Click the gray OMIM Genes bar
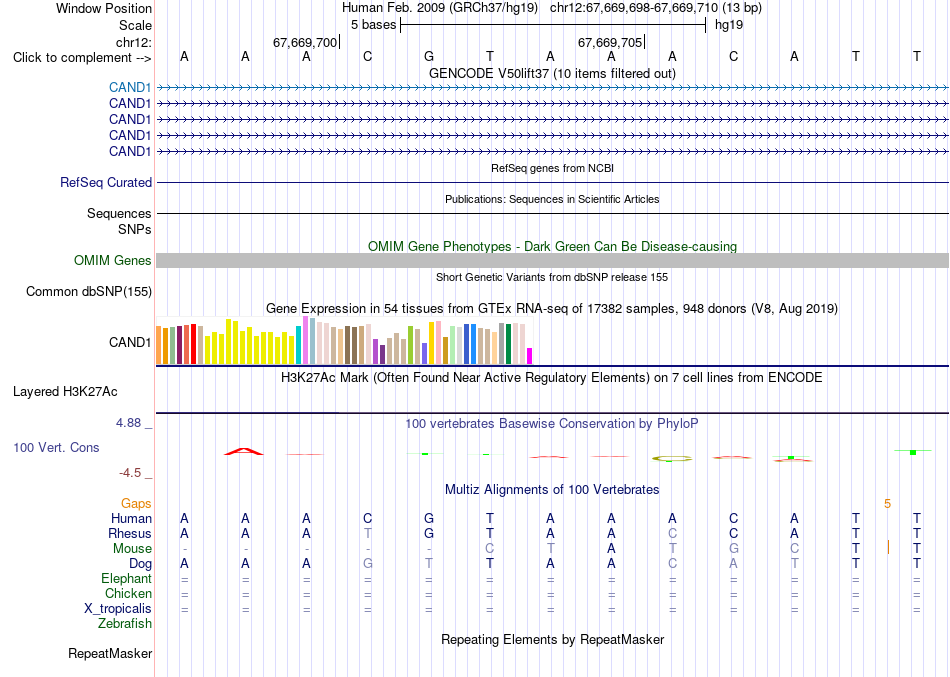 click(552, 261)
